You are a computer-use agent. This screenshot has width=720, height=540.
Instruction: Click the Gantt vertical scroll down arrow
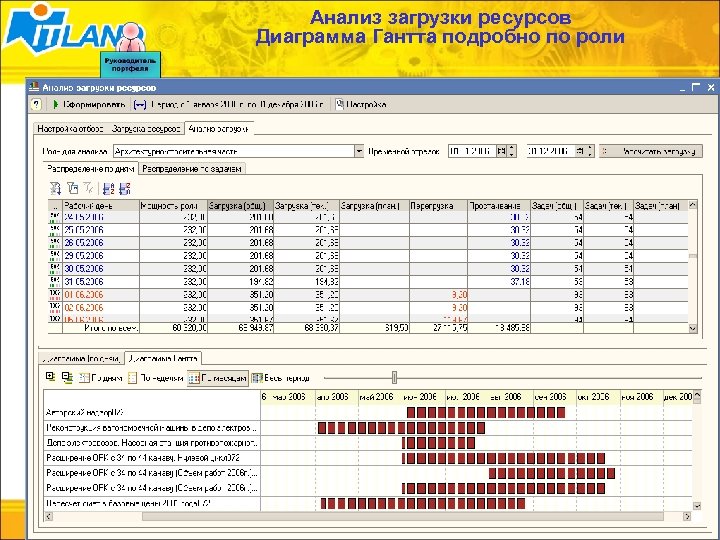click(697, 506)
